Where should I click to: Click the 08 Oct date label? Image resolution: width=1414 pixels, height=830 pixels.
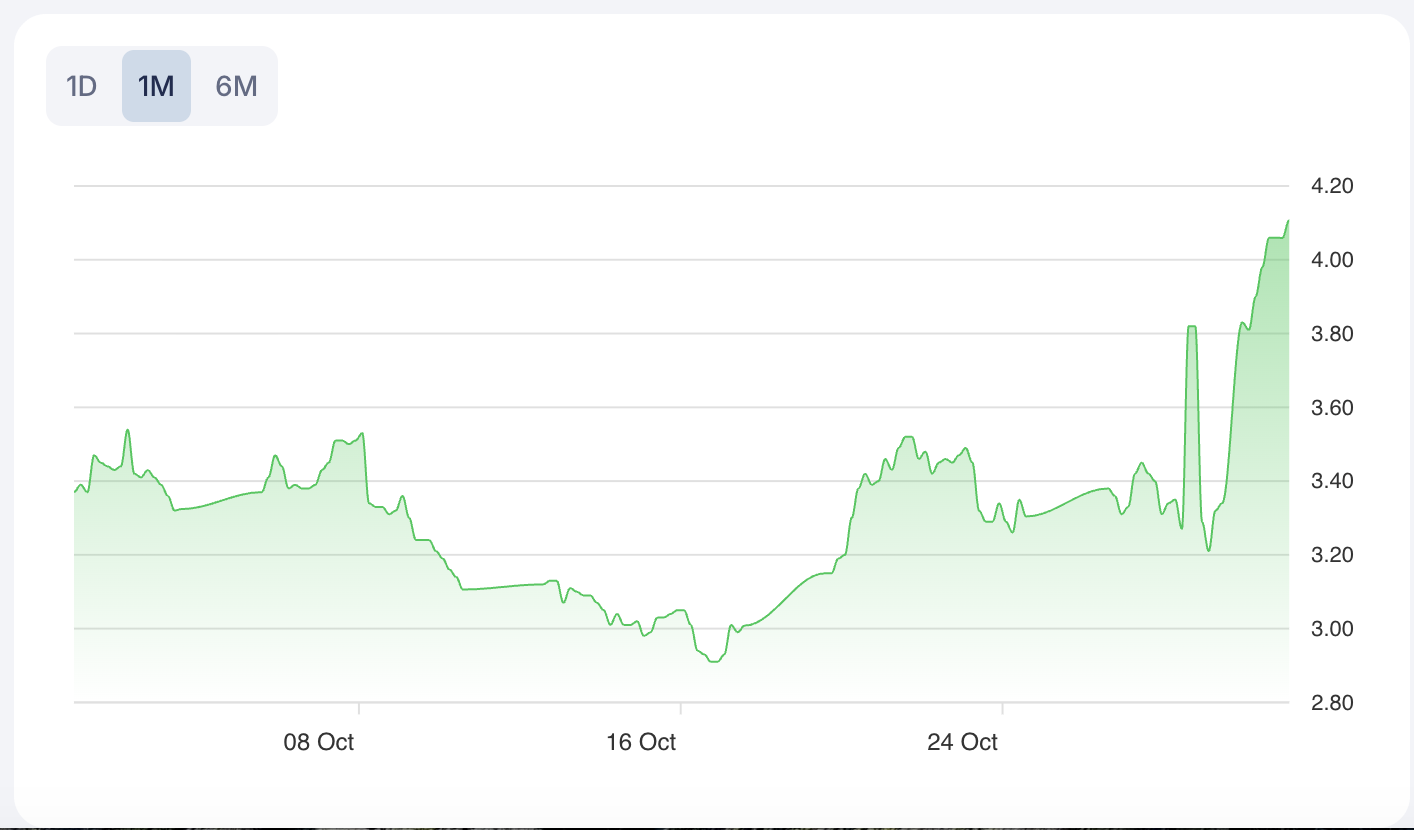(x=319, y=742)
